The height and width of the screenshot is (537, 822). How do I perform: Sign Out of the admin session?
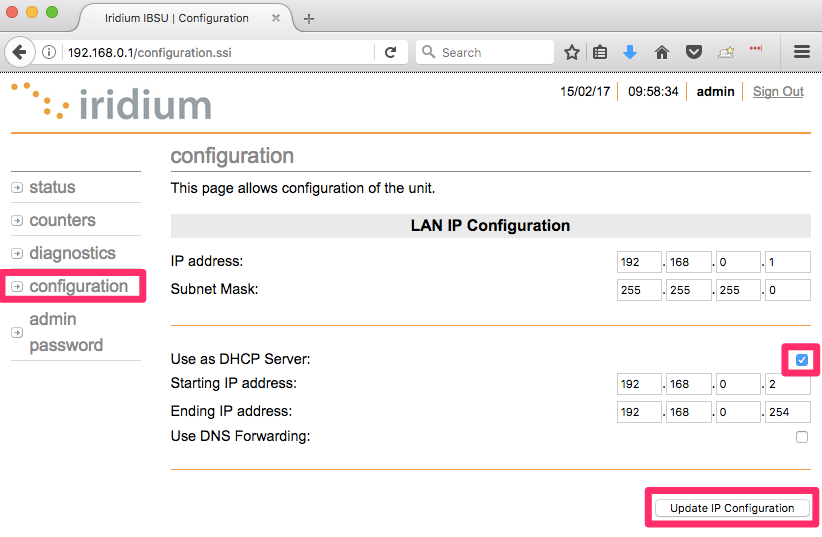(778, 92)
